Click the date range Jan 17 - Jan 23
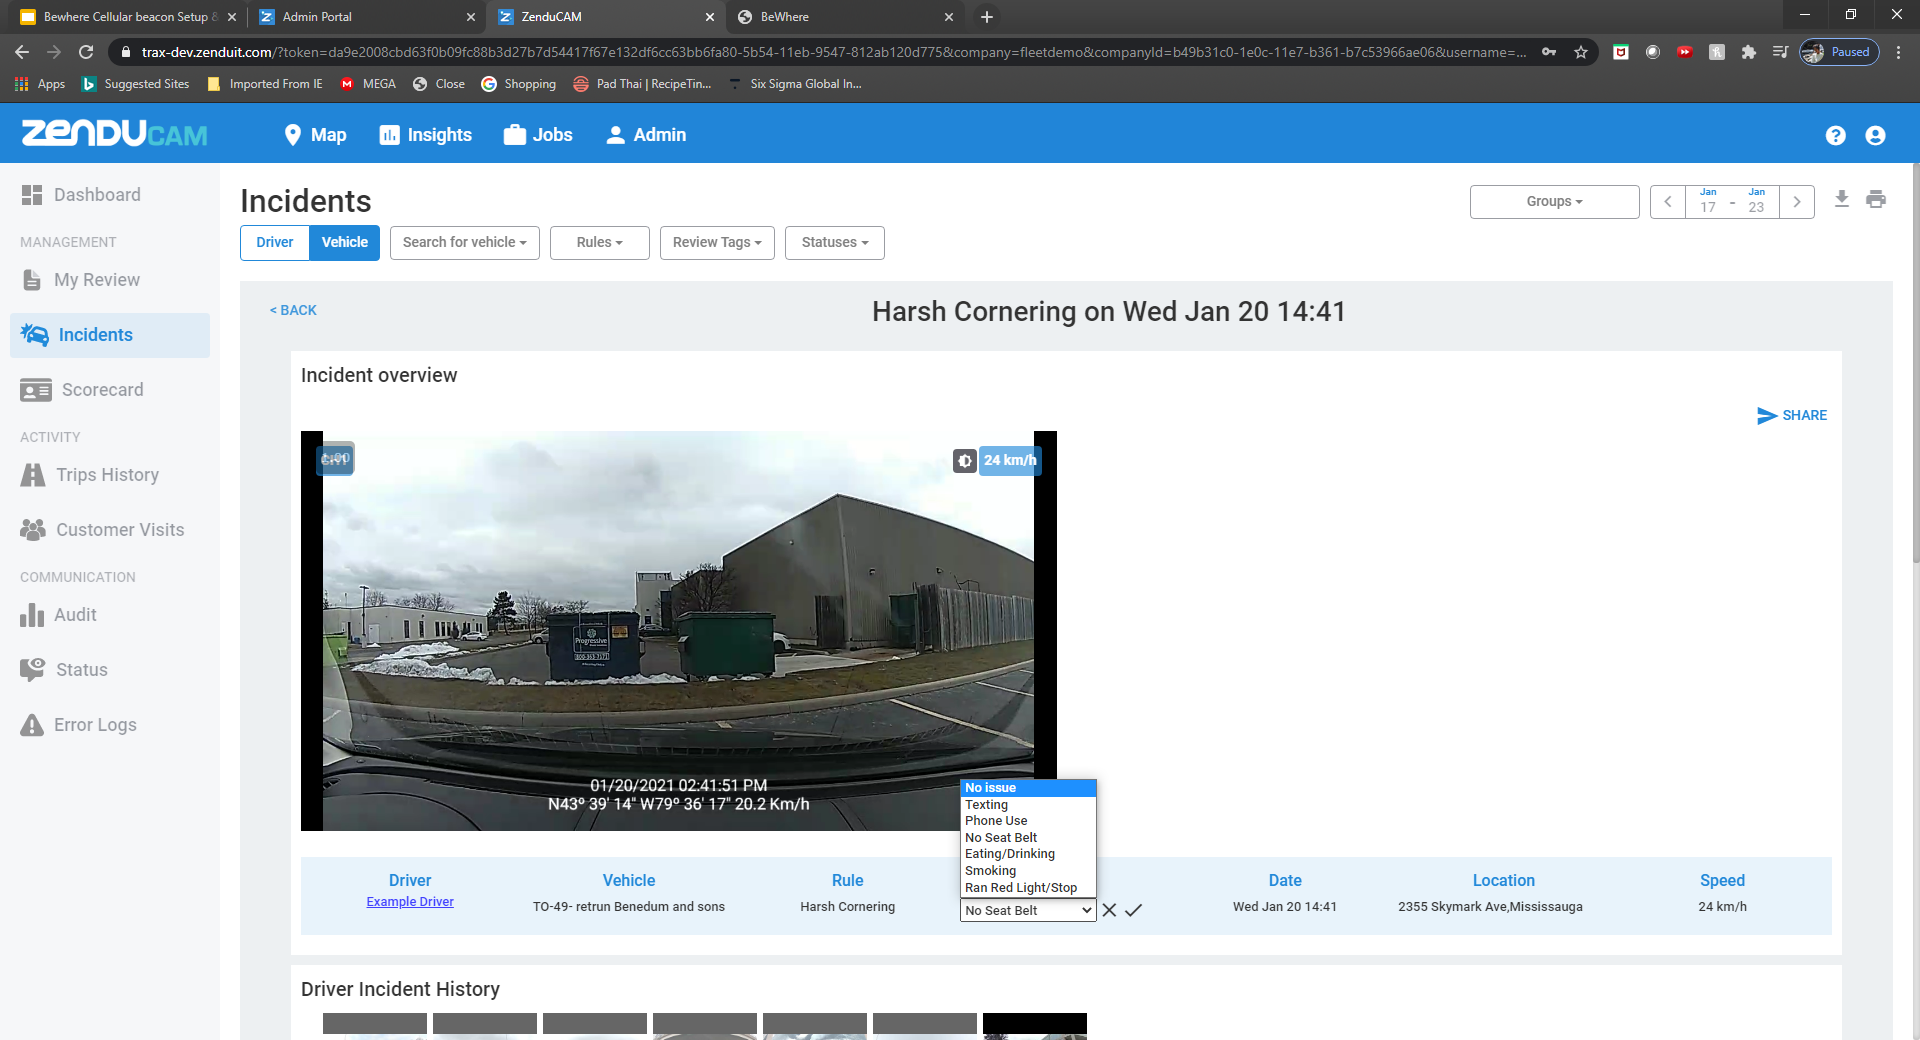The height and width of the screenshot is (1040, 1920). (1732, 202)
